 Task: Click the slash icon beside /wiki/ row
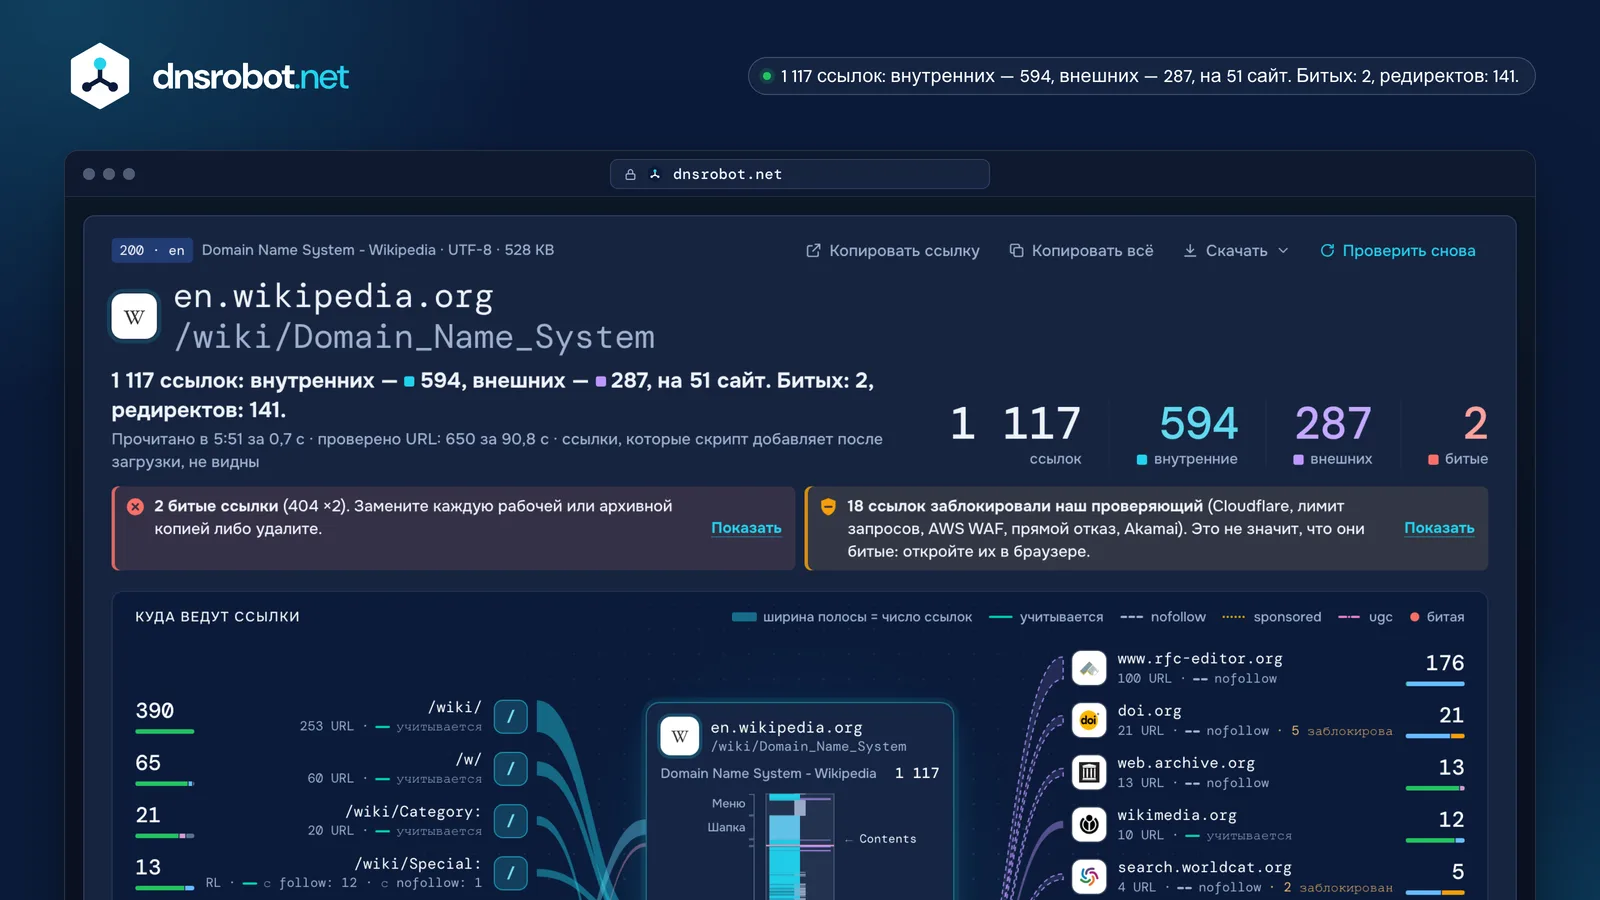511,716
